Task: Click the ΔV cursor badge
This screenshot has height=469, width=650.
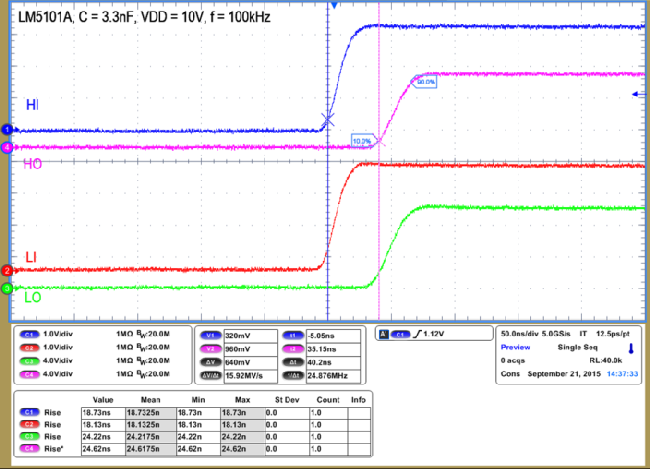Action: [211, 362]
